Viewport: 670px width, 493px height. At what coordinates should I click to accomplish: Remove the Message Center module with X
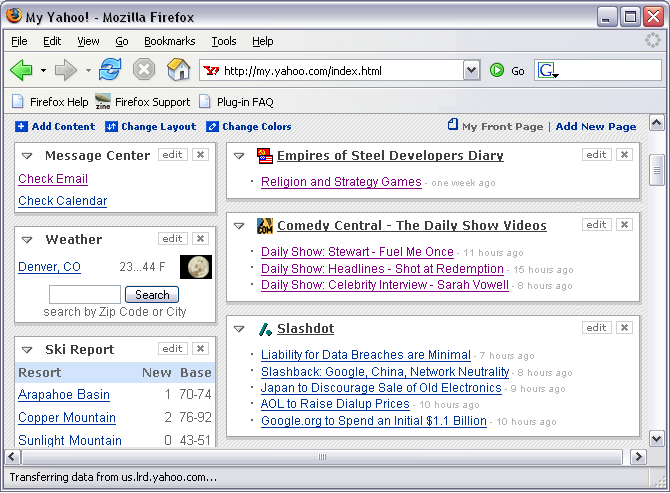200,155
